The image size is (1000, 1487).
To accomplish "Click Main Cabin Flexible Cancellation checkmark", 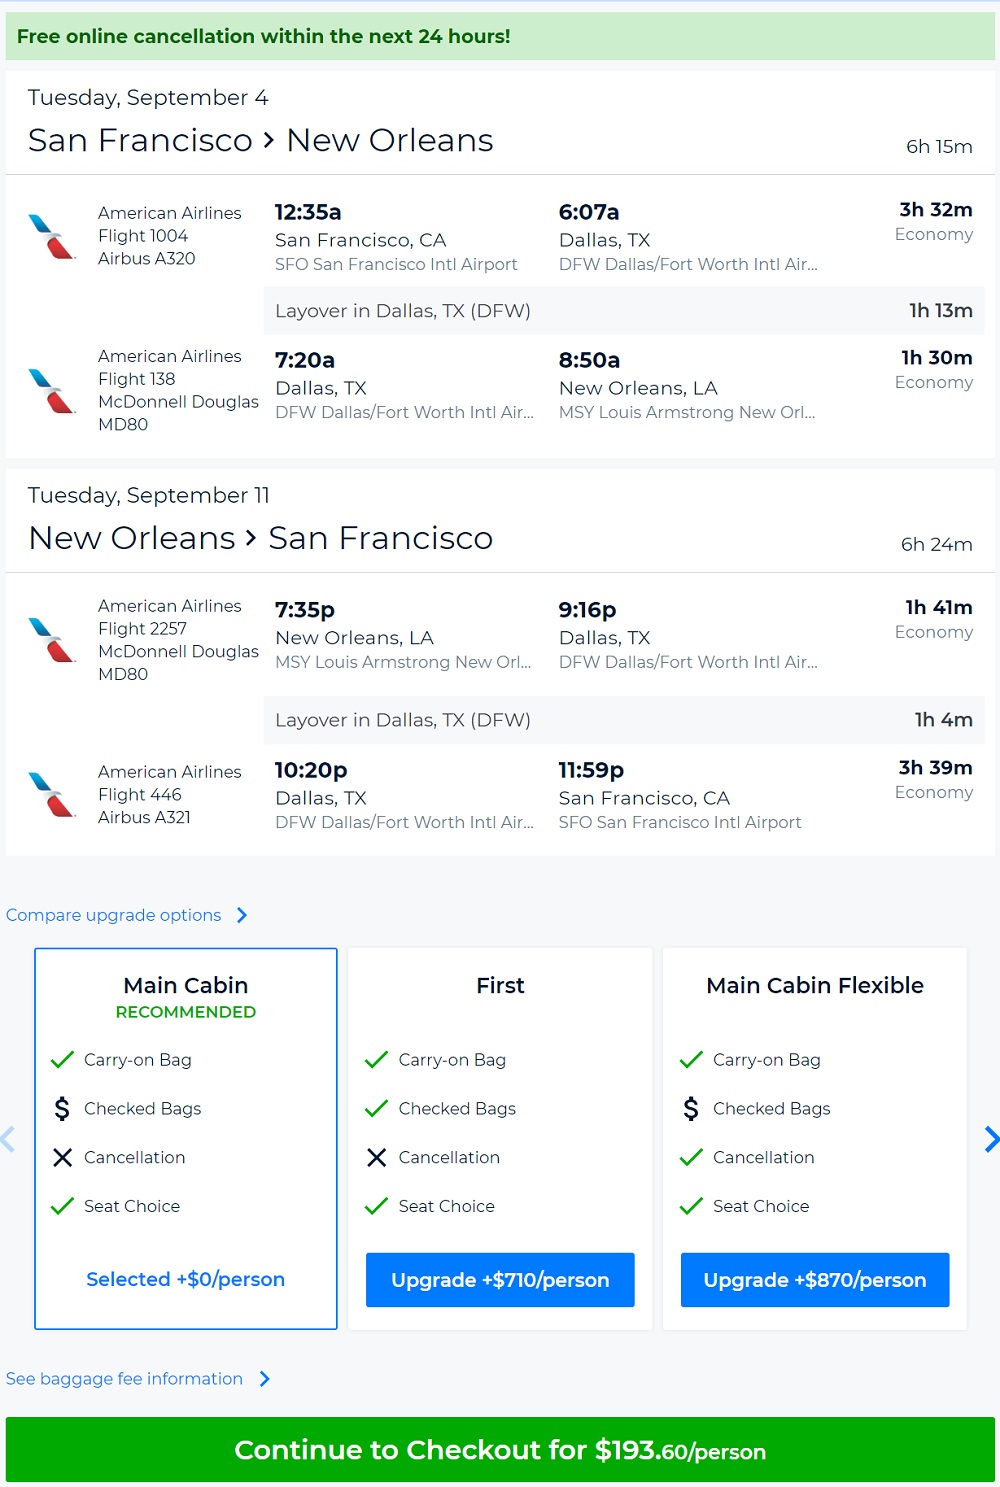I will pyautogui.click(x=691, y=1158).
